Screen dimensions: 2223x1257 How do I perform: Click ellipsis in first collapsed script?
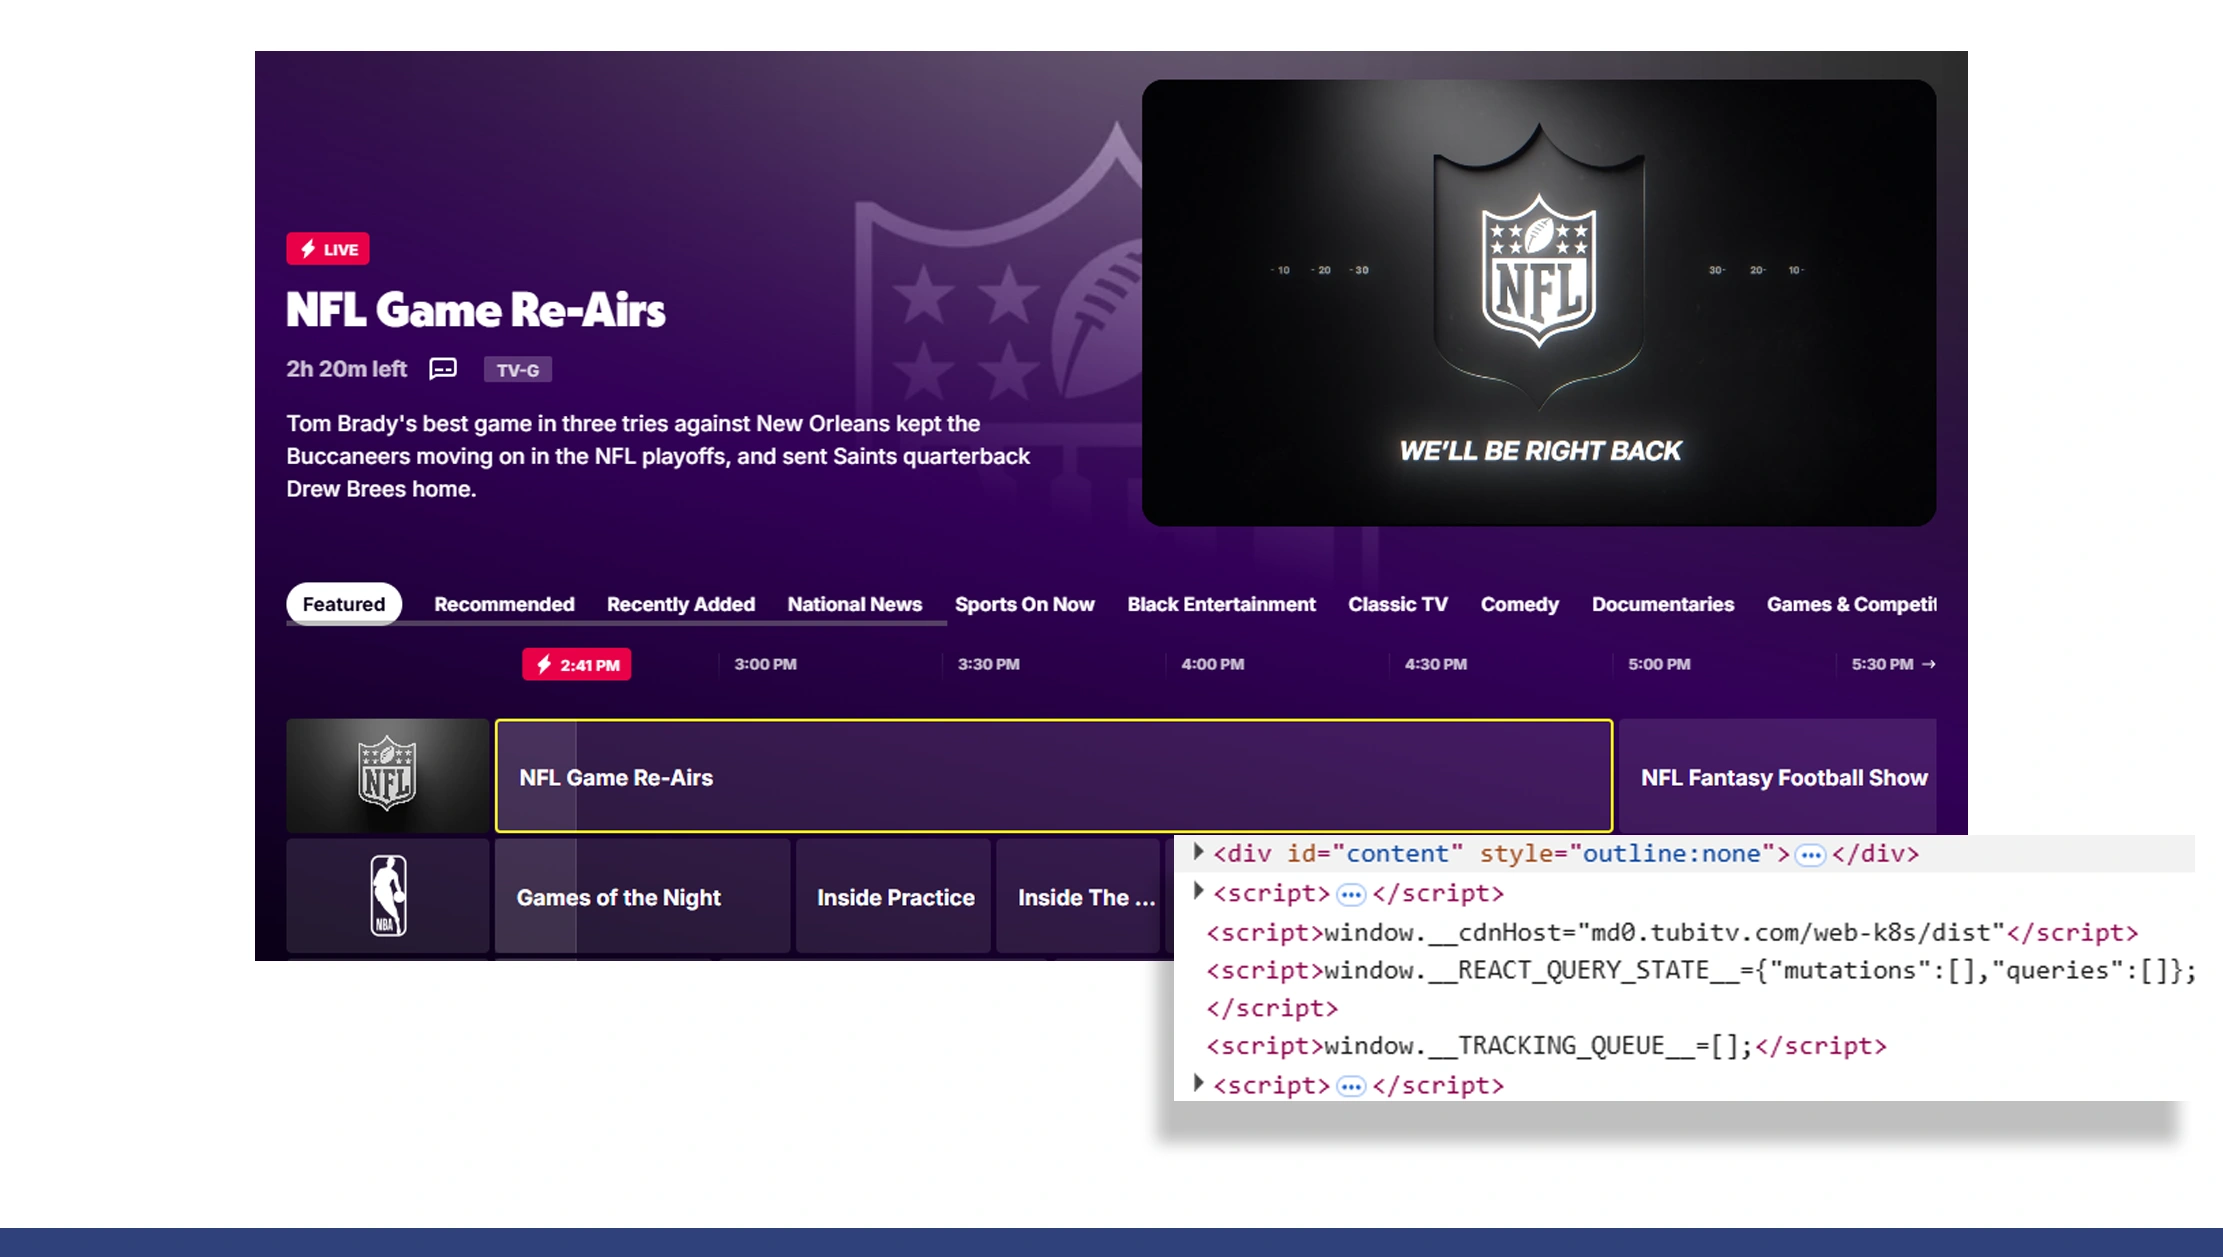tap(1351, 894)
